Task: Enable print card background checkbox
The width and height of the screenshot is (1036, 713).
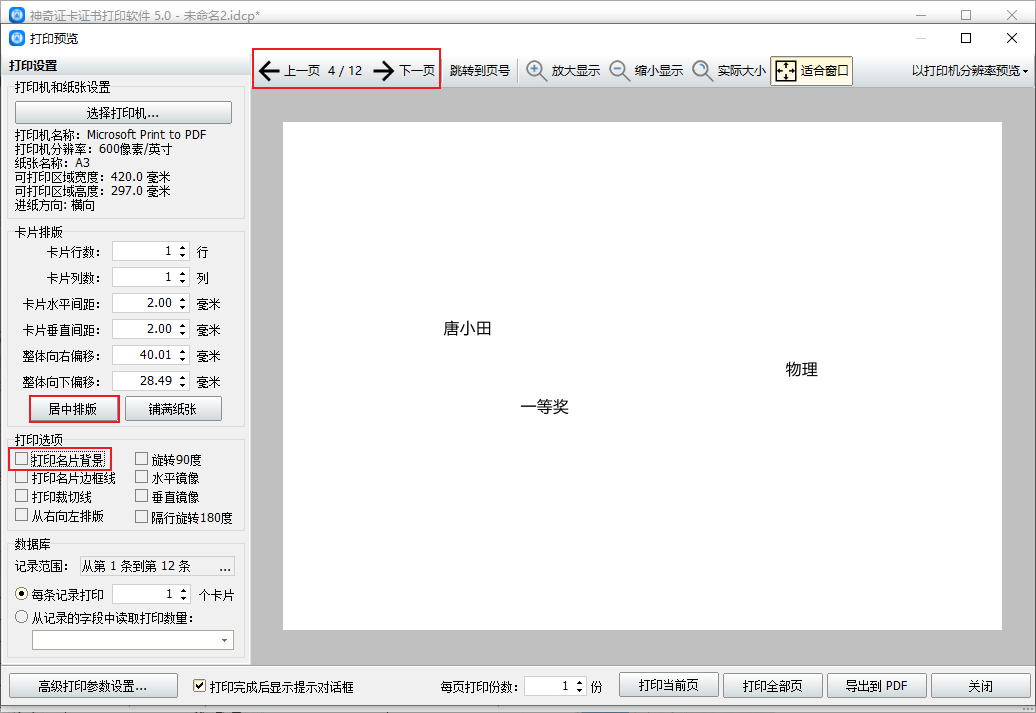Action: [22, 459]
